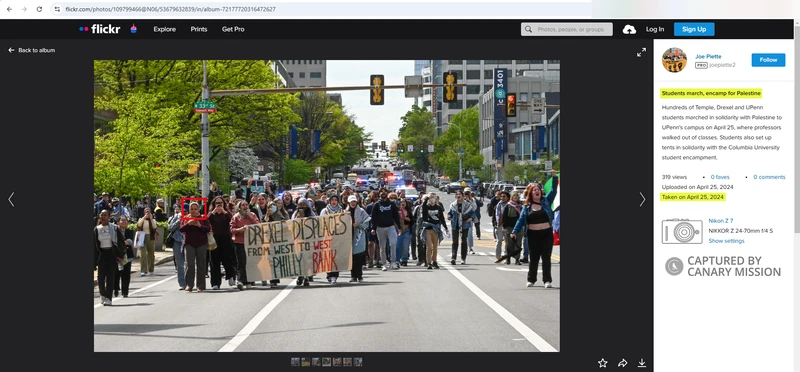Follow Joe Piette

768,60
